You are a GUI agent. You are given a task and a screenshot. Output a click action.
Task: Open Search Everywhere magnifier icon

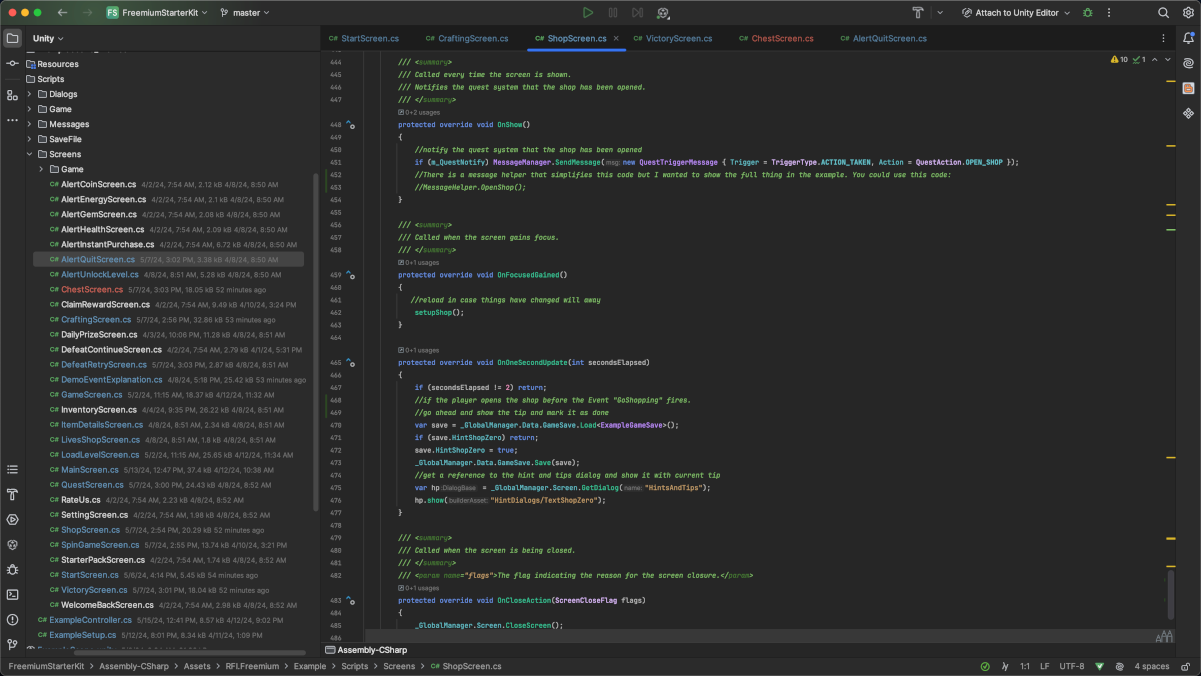1163,13
